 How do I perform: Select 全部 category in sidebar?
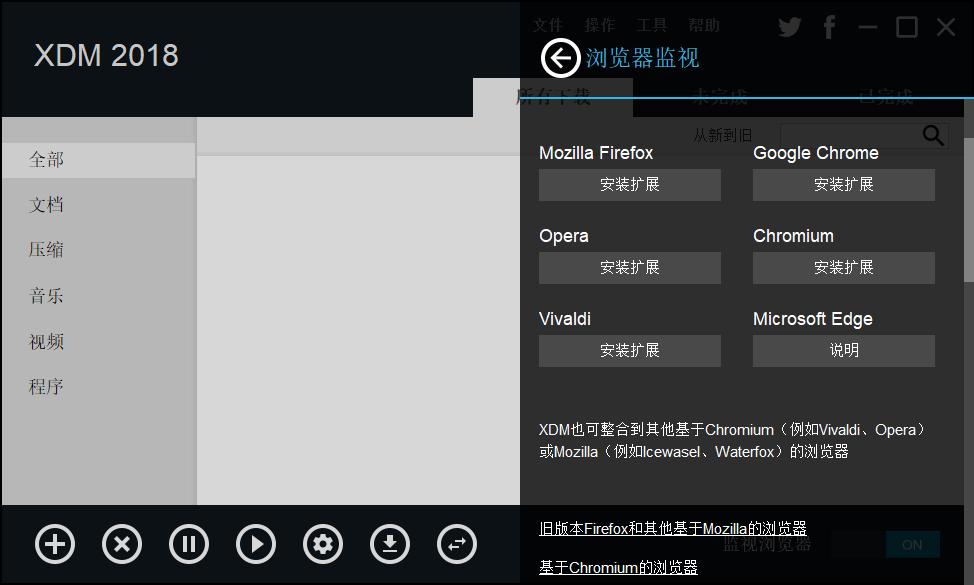[98, 160]
